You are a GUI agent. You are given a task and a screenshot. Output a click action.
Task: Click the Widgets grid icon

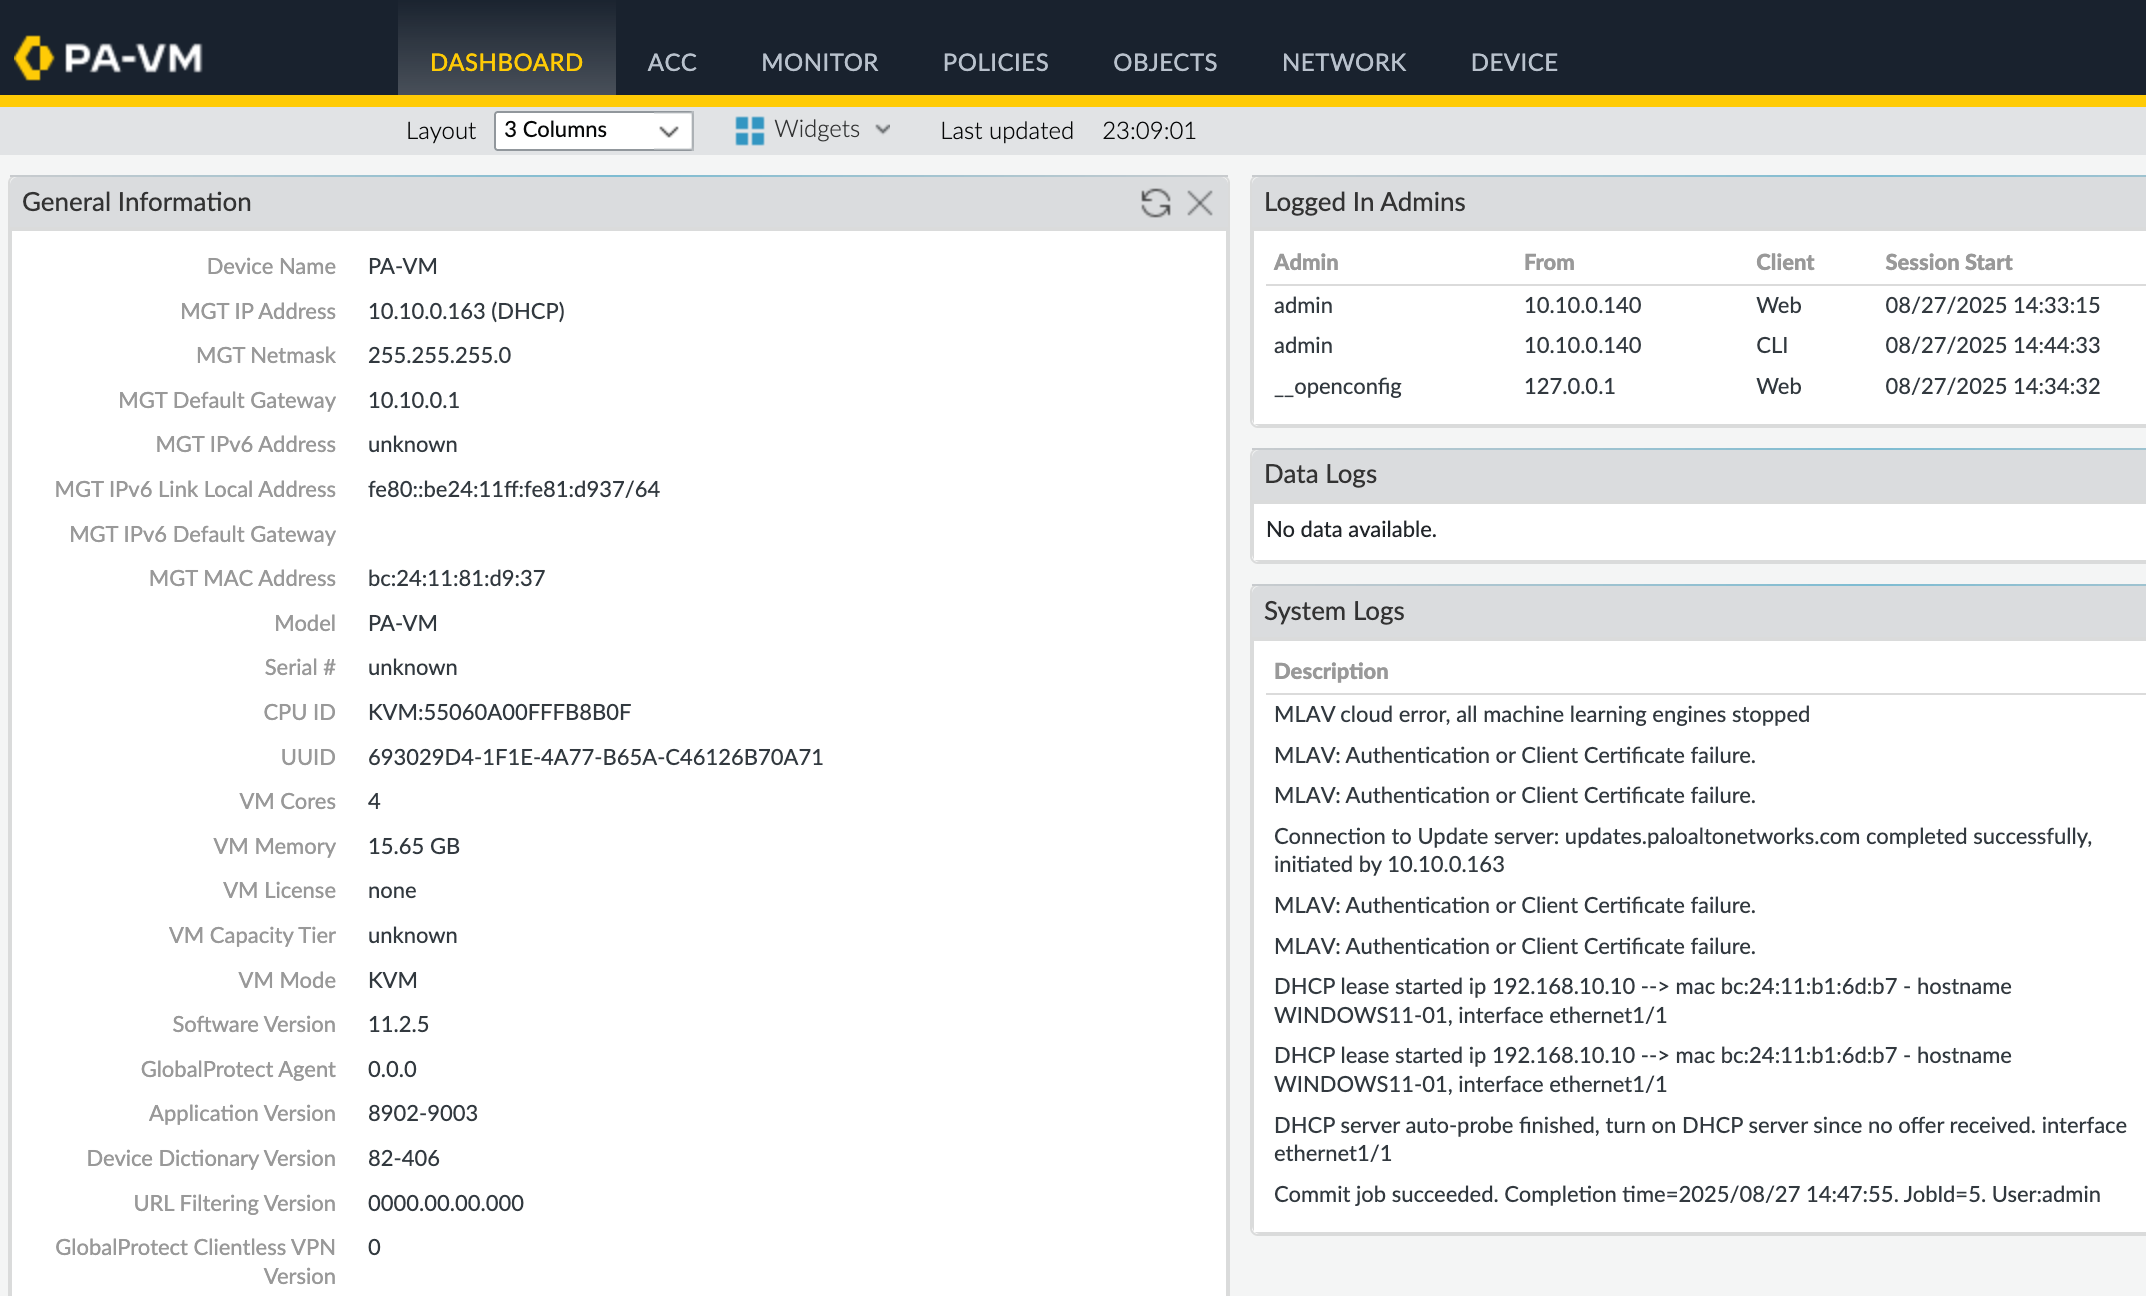tap(749, 130)
